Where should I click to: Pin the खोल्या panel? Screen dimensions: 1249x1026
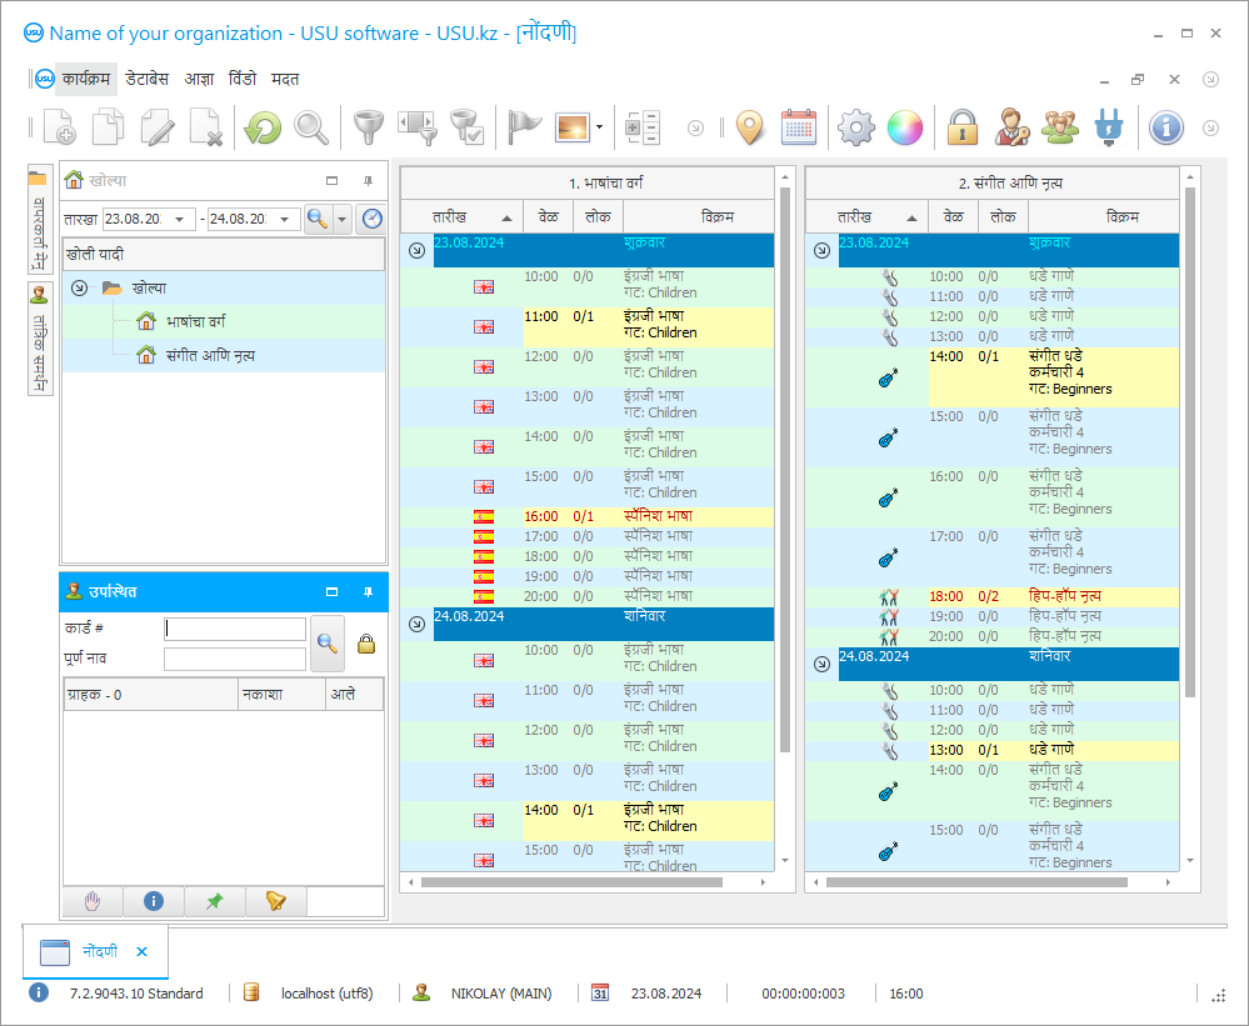tap(368, 181)
